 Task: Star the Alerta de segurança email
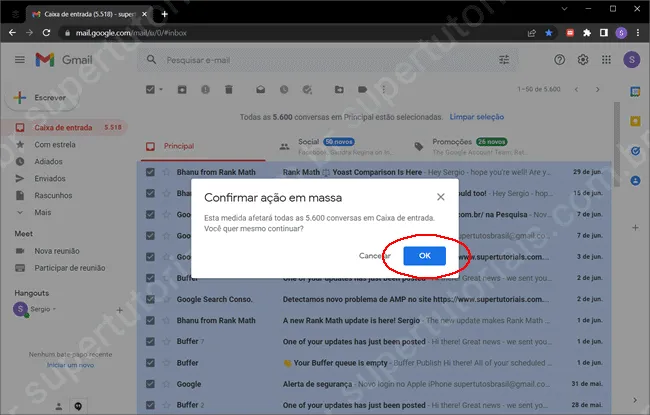[166, 384]
